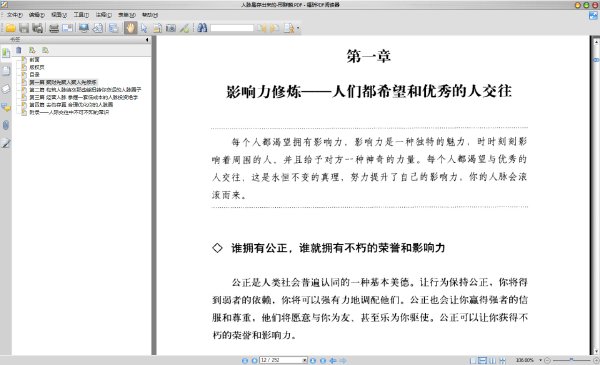
Task: Select the 第二章 bookmark
Action: (x=85, y=90)
